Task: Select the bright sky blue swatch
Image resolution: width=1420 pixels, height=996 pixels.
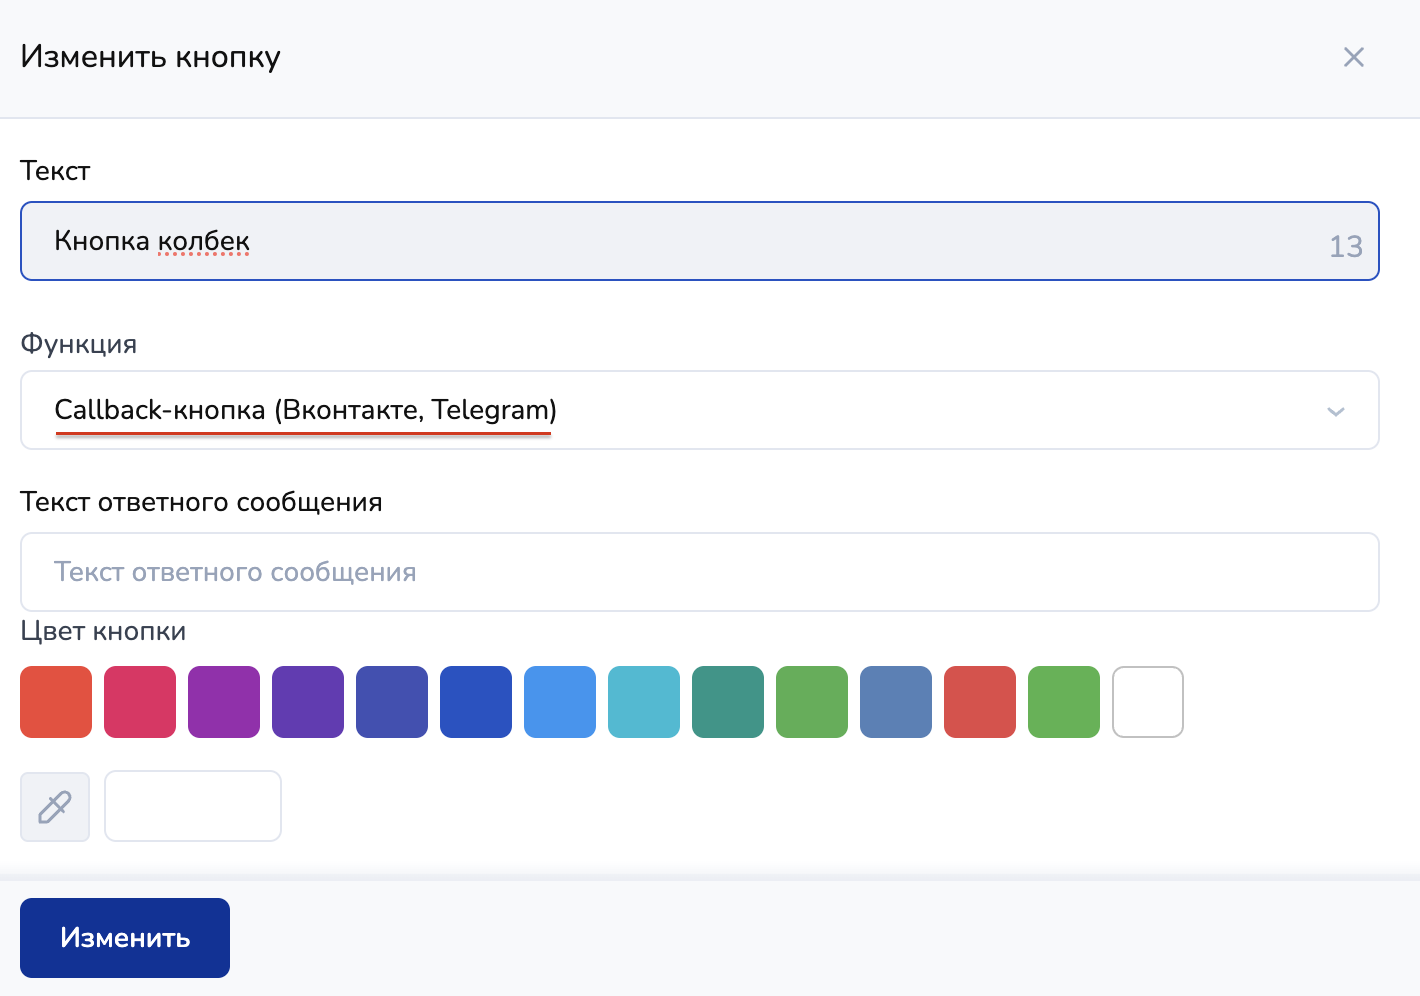Action: (560, 702)
